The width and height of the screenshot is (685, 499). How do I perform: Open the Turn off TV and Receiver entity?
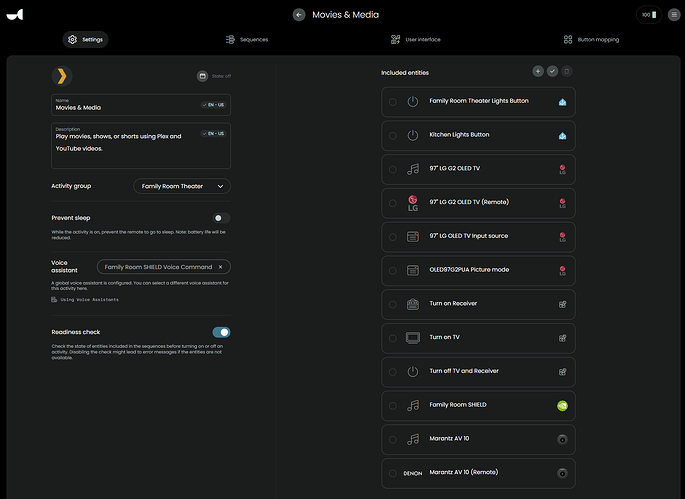tap(478, 372)
